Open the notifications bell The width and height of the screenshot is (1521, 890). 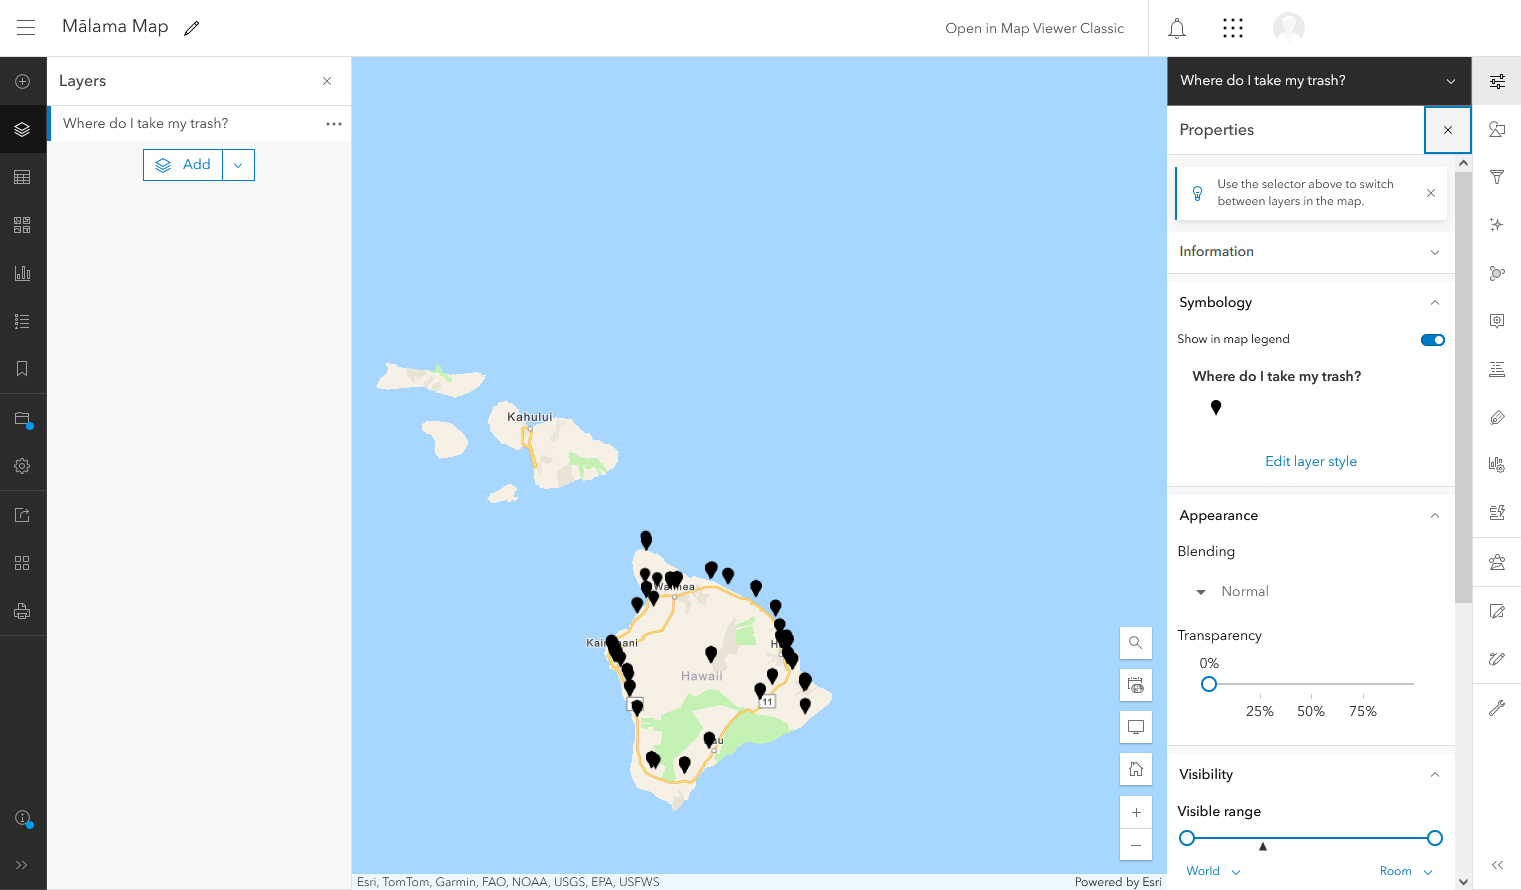[x=1176, y=27]
